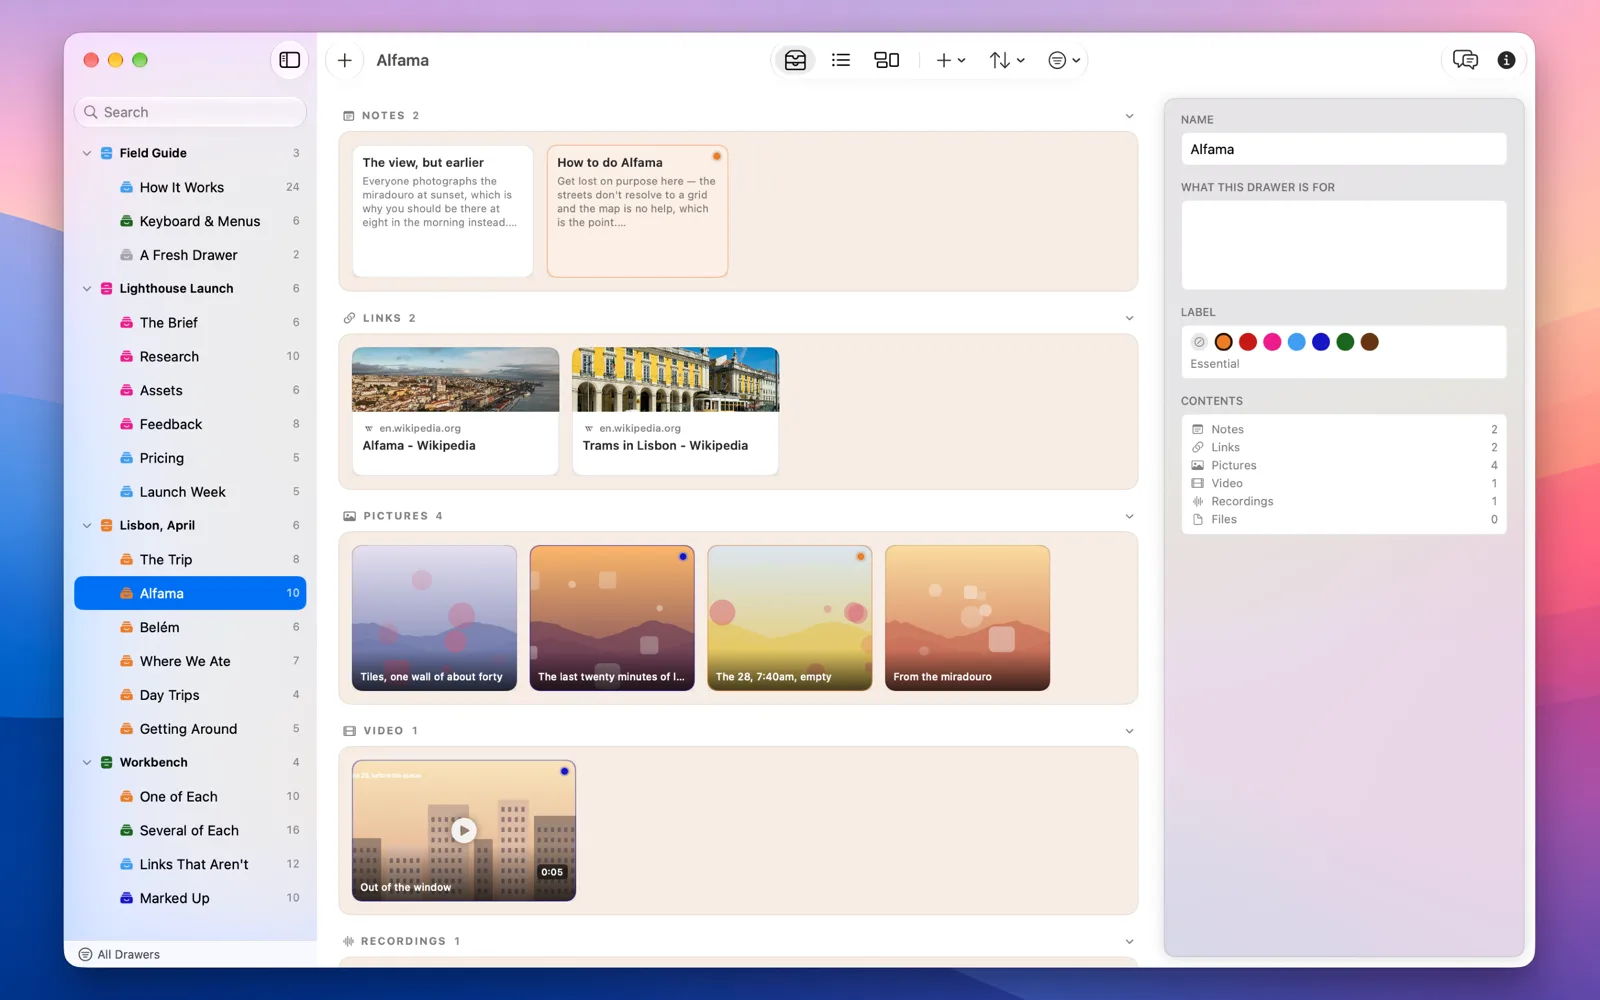Select the picture From the miradouro
The width and height of the screenshot is (1600, 1000).
click(x=967, y=618)
